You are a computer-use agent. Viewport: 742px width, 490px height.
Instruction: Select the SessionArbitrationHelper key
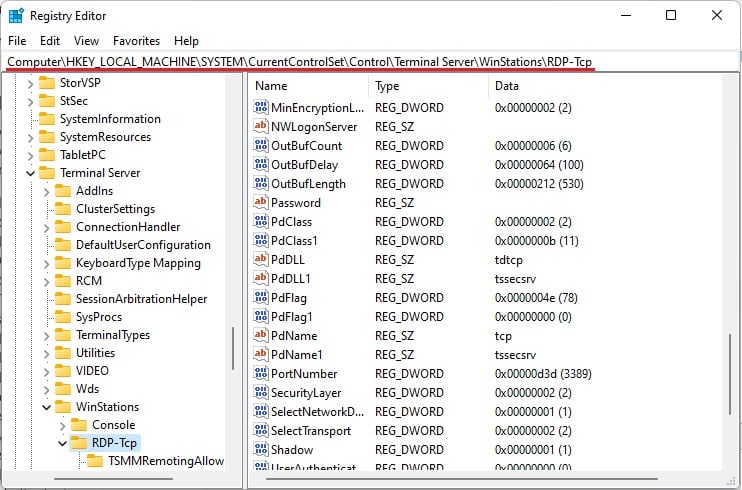click(x=141, y=299)
